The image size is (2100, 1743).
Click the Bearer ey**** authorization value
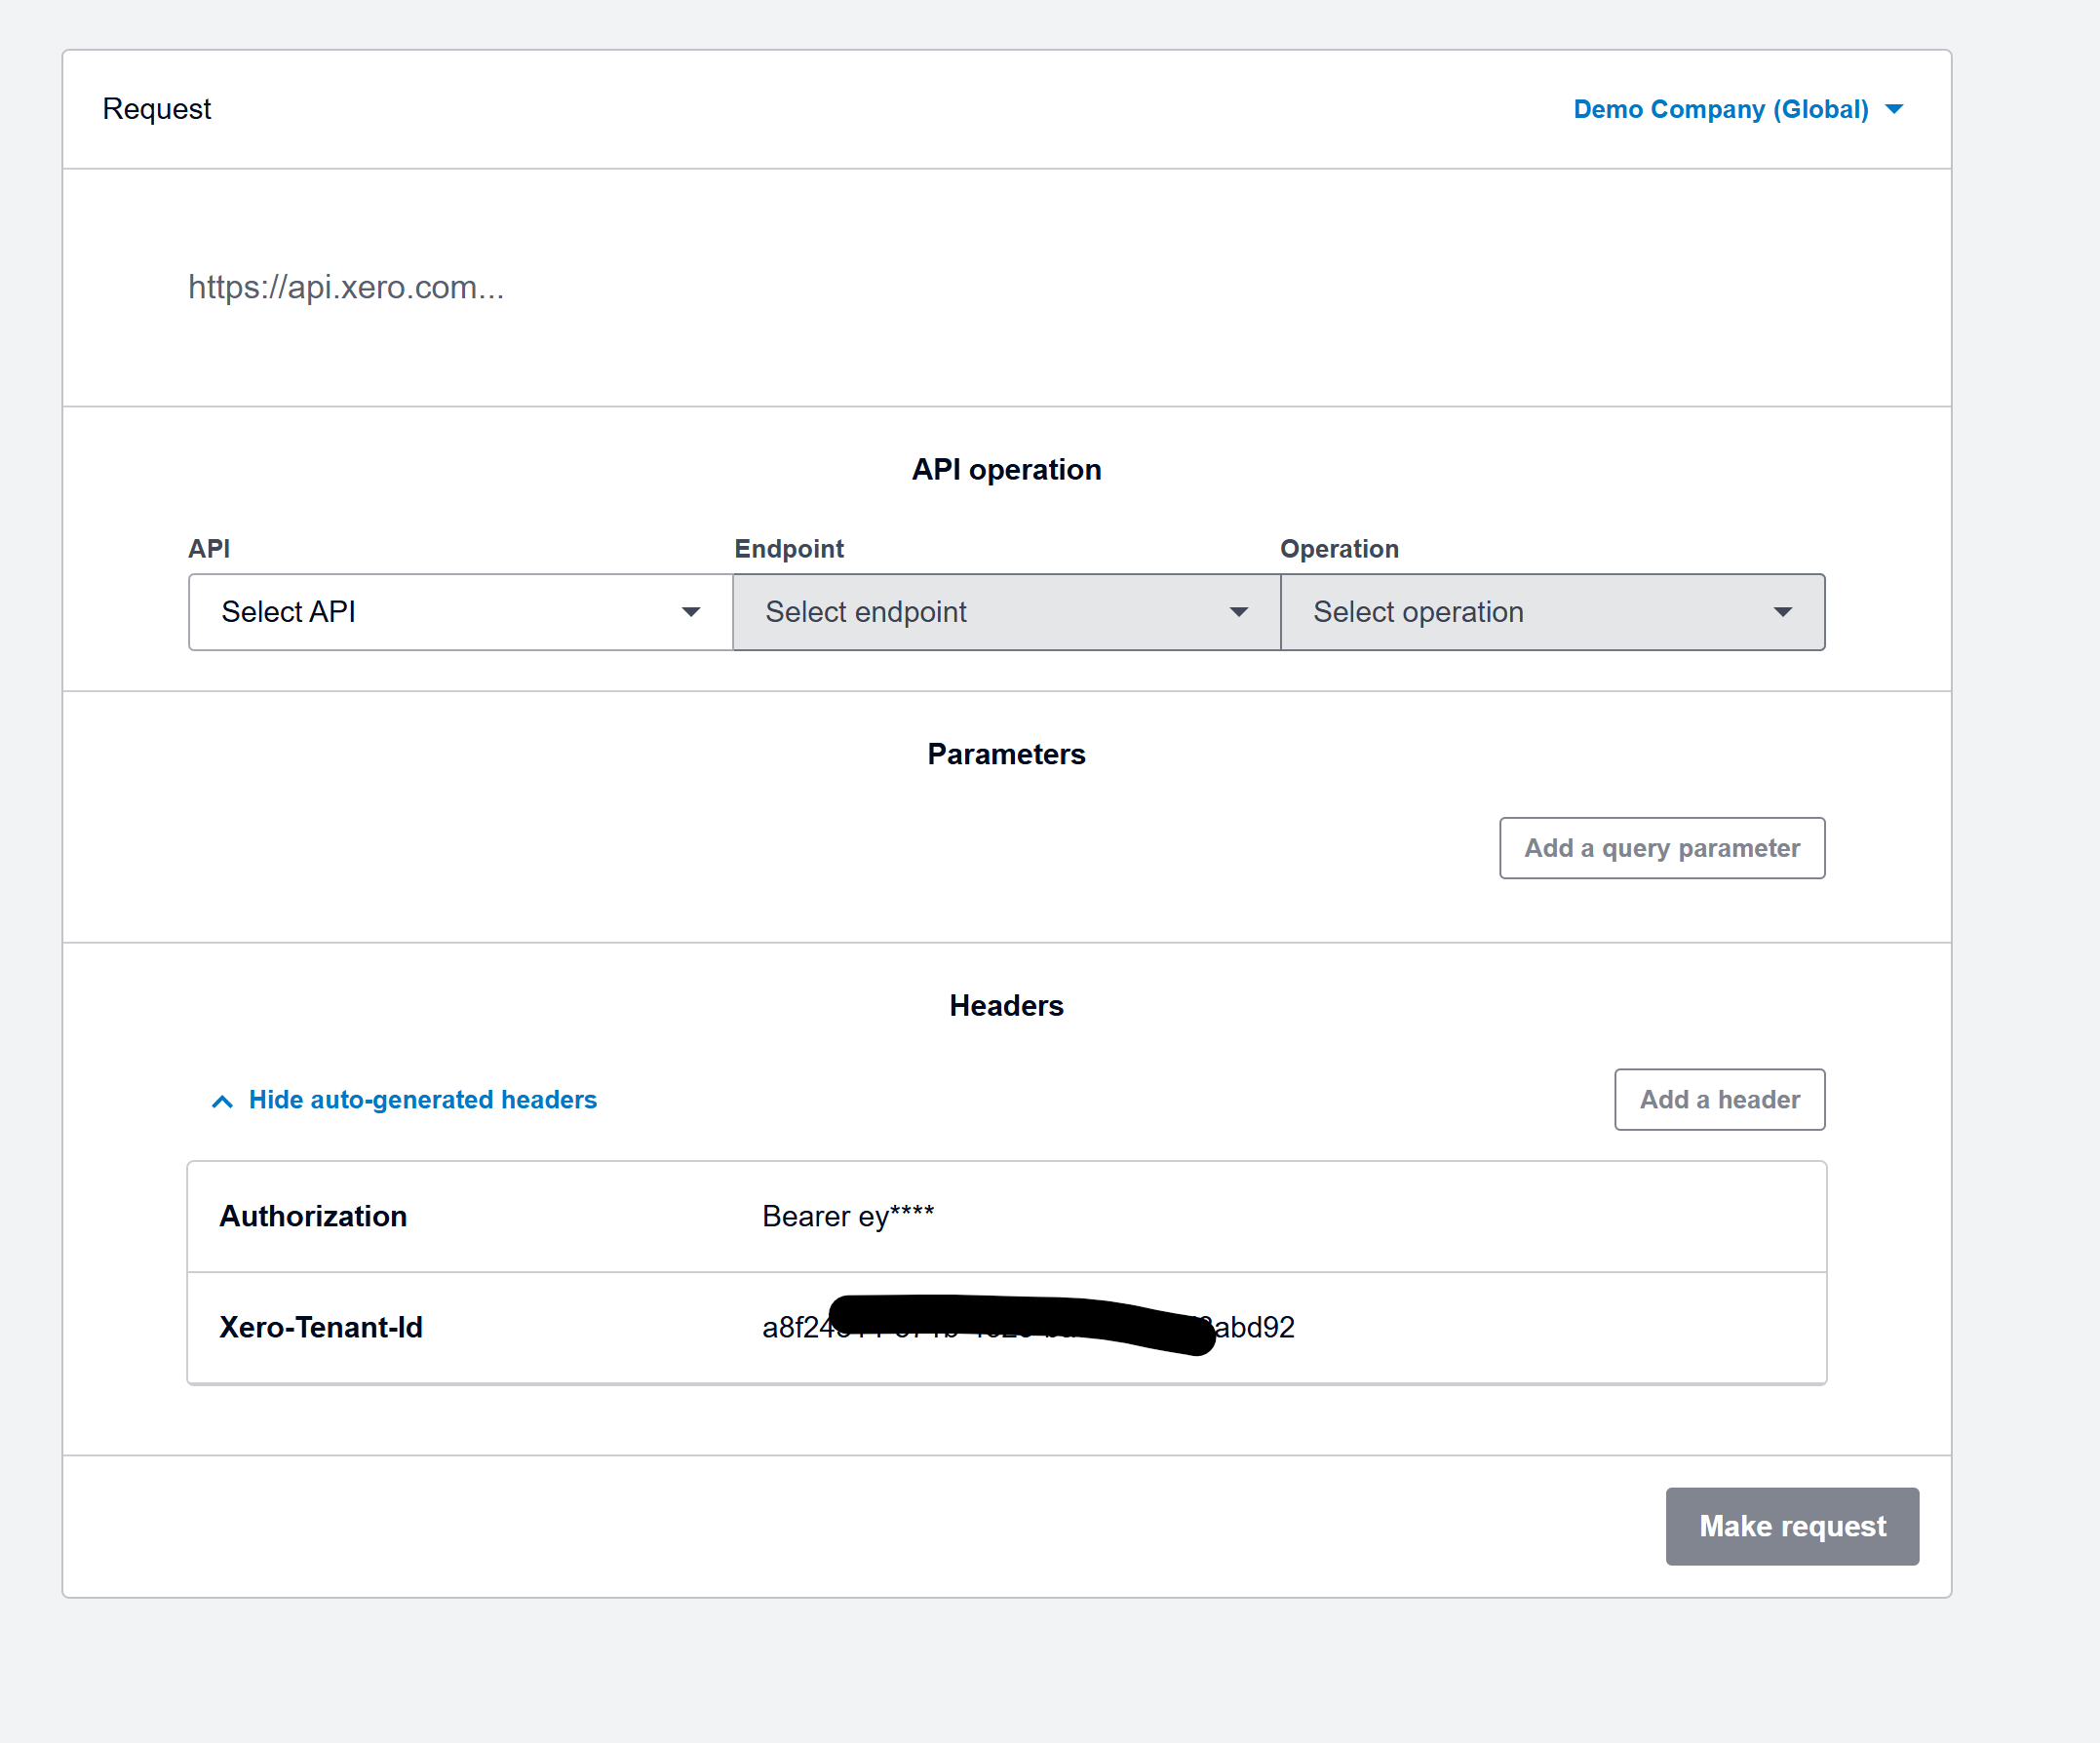[848, 1216]
